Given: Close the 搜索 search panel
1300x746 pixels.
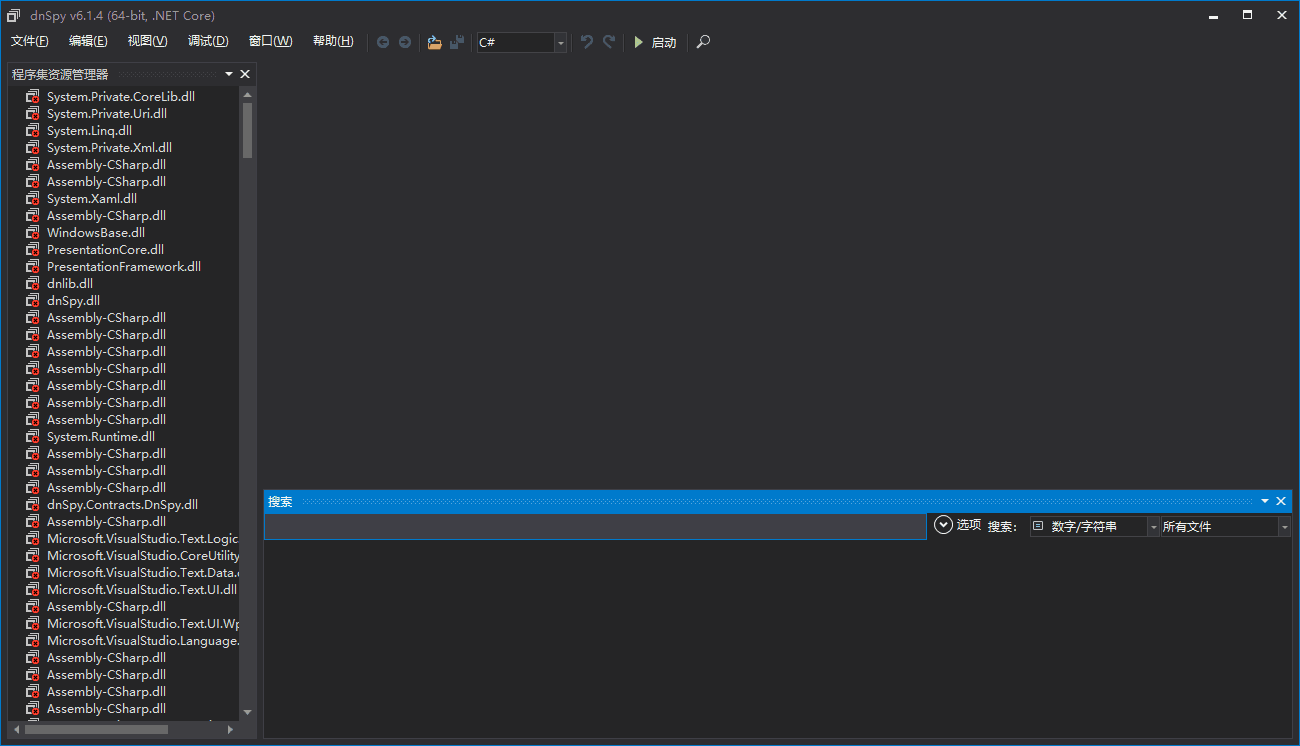Looking at the screenshot, I should (x=1281, y=501).
